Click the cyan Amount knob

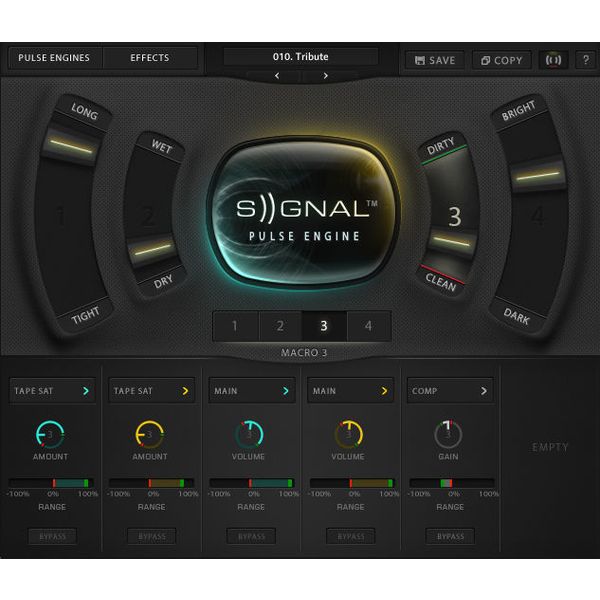click(50, 435)
